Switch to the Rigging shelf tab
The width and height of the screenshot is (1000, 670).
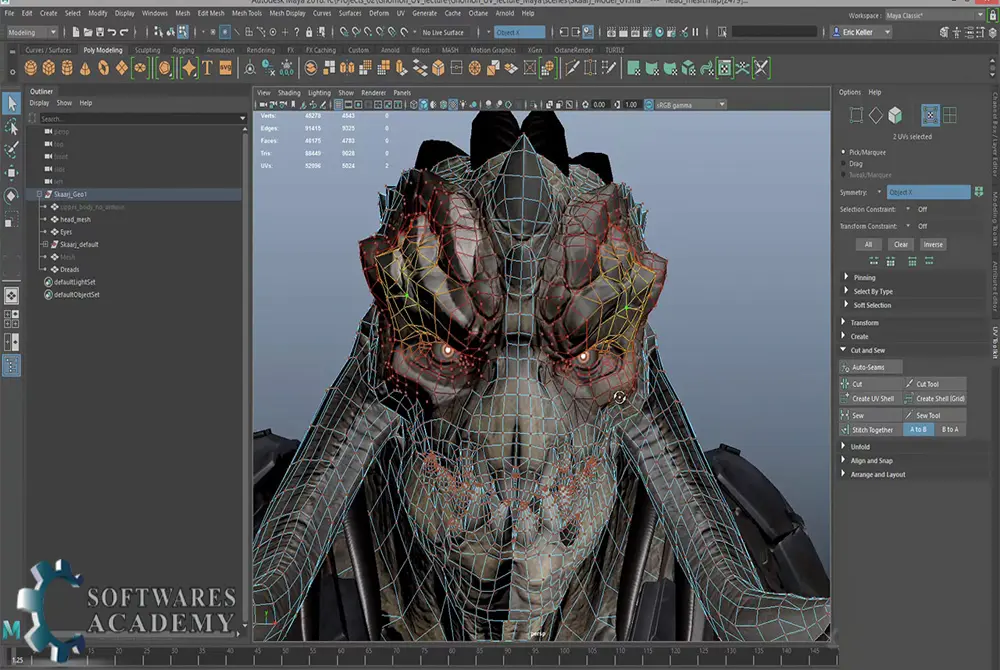183,50
